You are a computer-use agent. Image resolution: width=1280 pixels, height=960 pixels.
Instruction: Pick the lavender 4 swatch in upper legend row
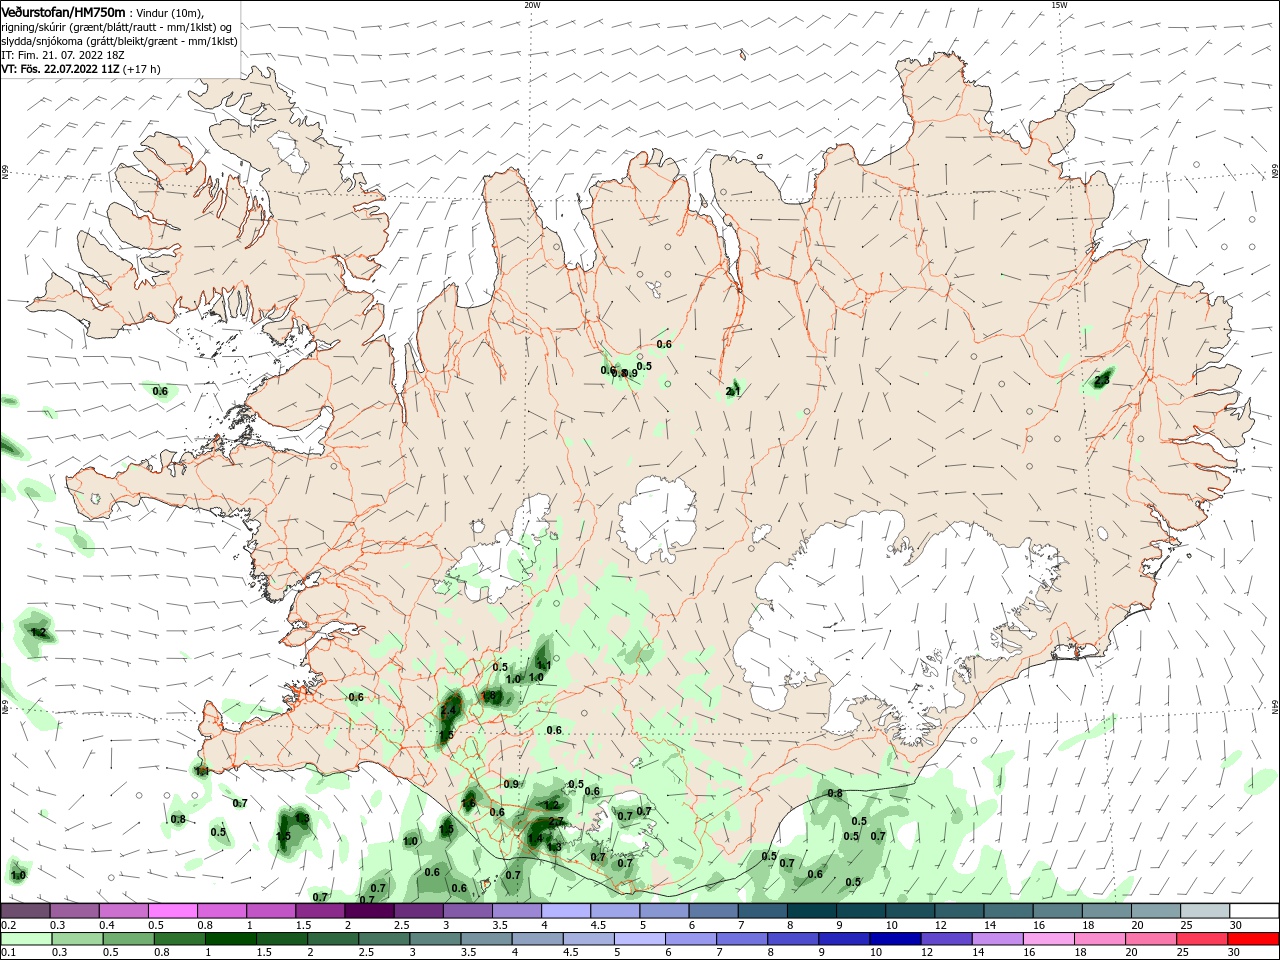point(564,911)
